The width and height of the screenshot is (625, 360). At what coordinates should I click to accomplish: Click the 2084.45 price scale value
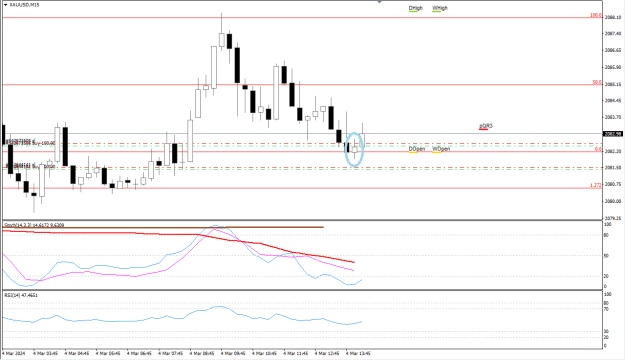(613, 100)
